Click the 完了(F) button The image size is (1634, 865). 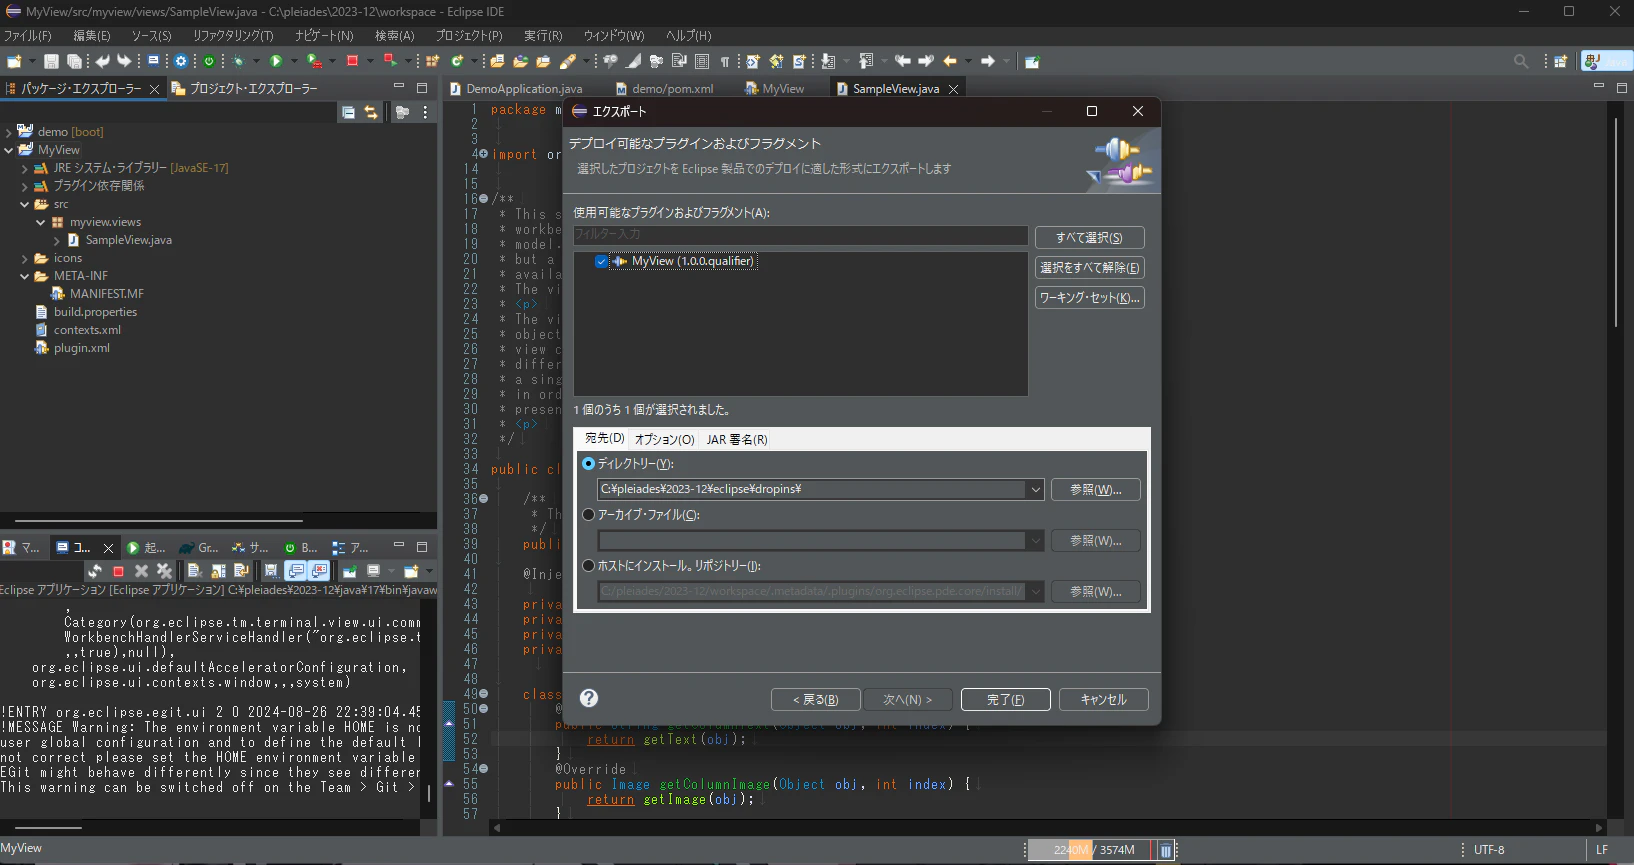click(x=1005, y=700)
